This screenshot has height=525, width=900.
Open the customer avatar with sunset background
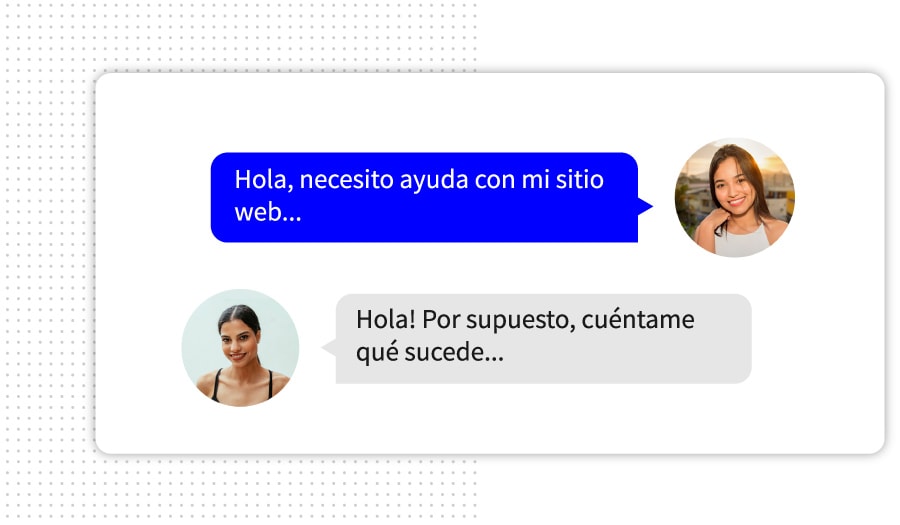point(735,197)
